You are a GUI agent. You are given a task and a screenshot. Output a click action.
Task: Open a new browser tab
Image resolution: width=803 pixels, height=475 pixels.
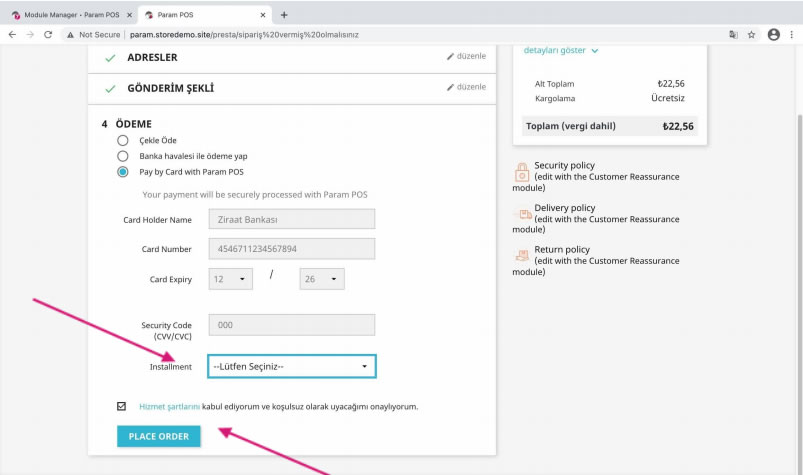tap(284, 15)
